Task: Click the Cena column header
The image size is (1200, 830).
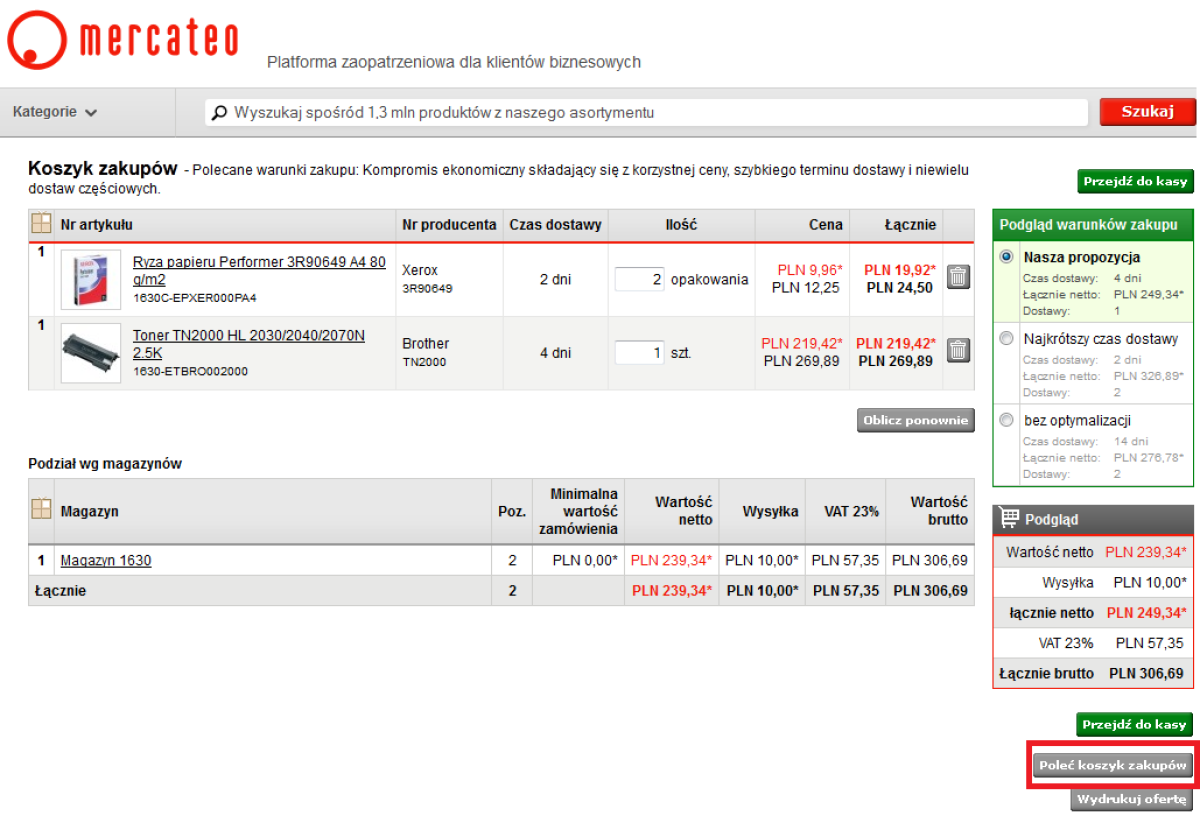Action: click(825, 224)
